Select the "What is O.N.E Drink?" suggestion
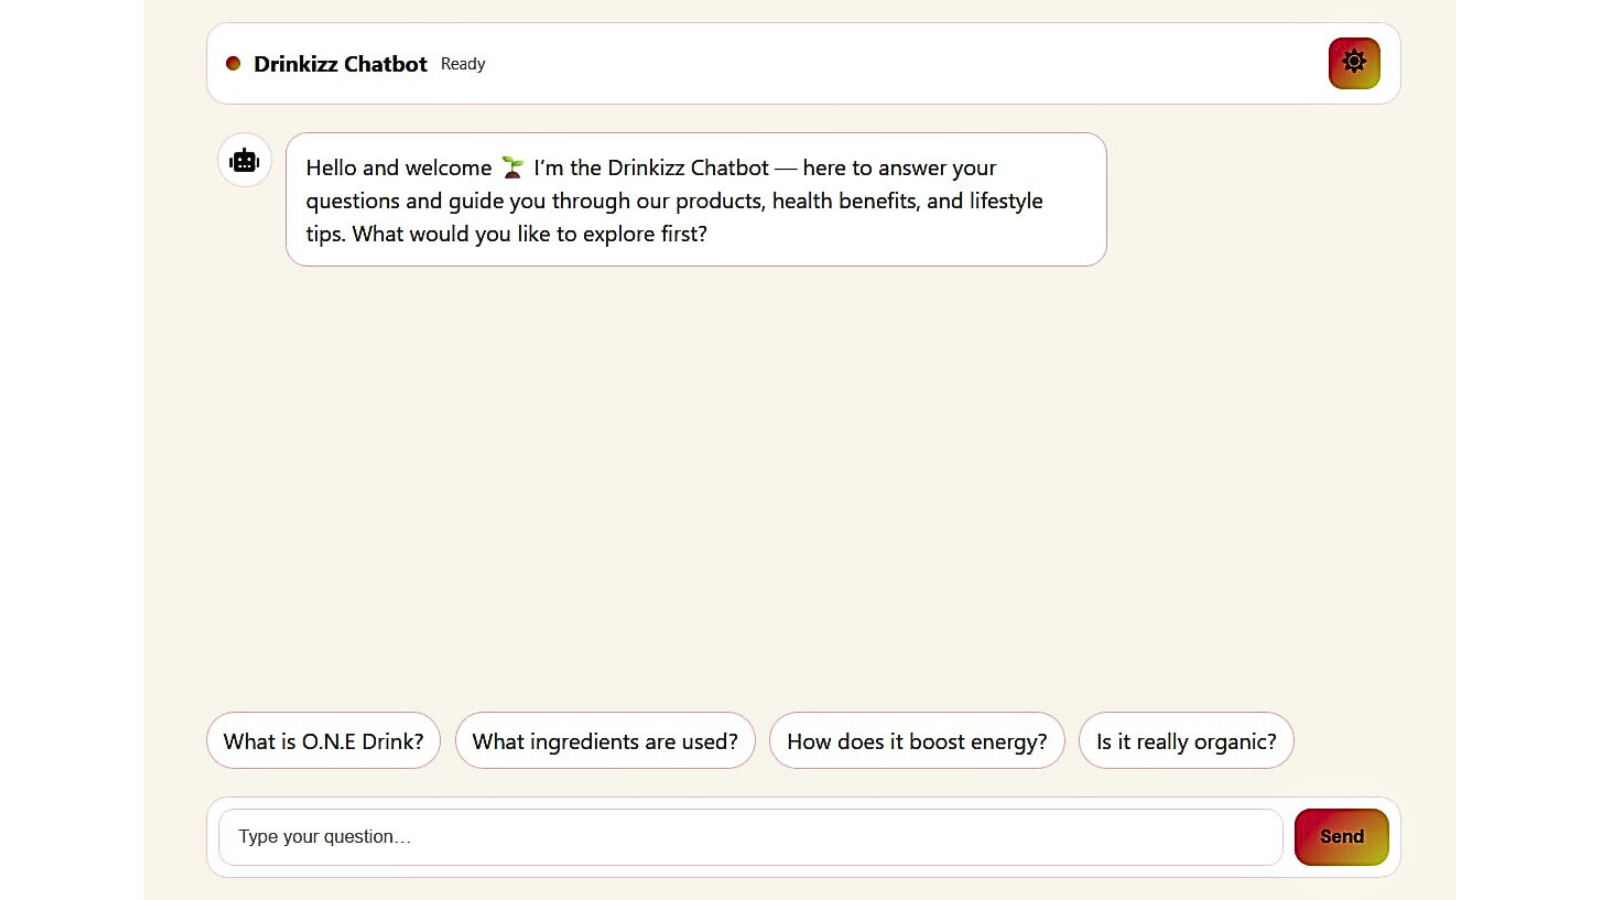Screen dimensions: 1600x900 [323, 741]
